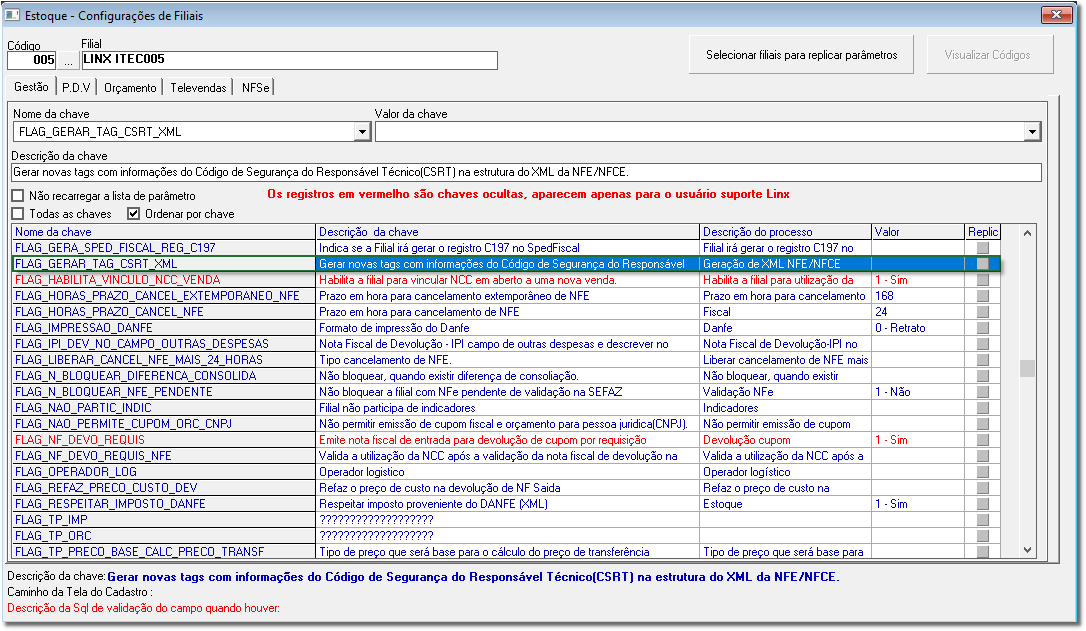Click the window icon beside the Estoque title
Screen dimensions: 1086x631
point(12,15)
